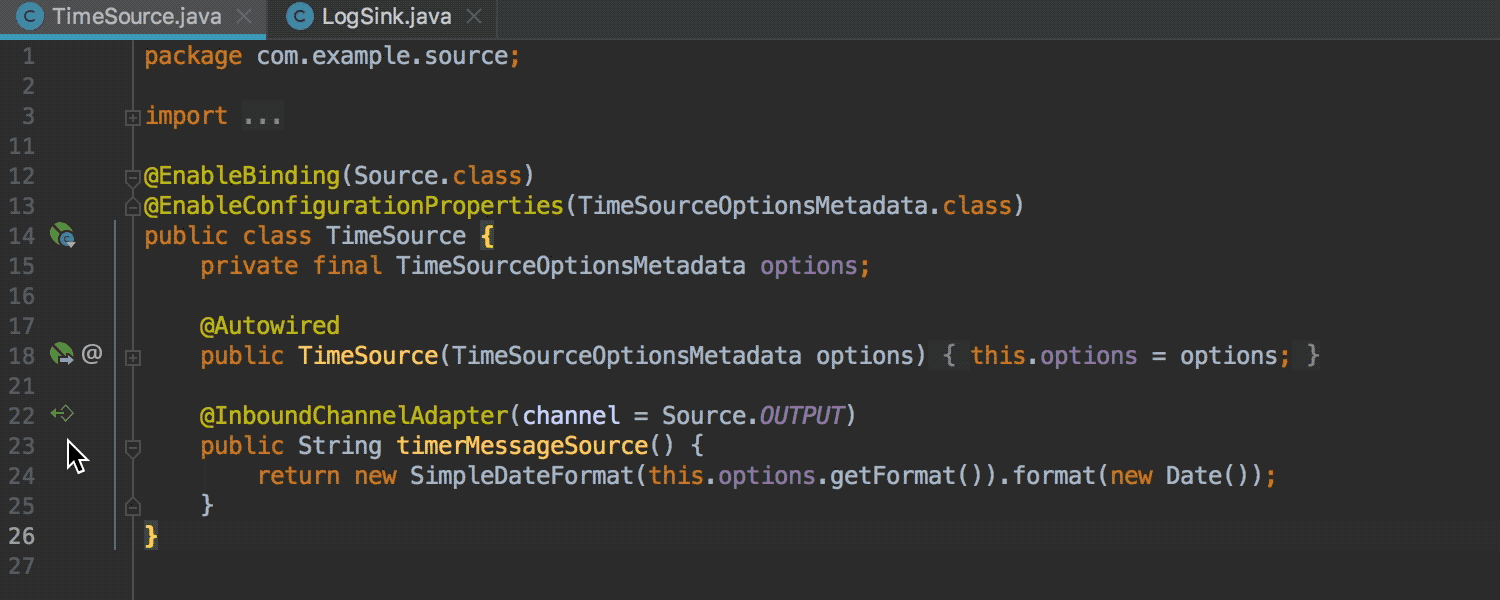Click the @InboundChannelAdapter annotation

(x=354, y=416)
